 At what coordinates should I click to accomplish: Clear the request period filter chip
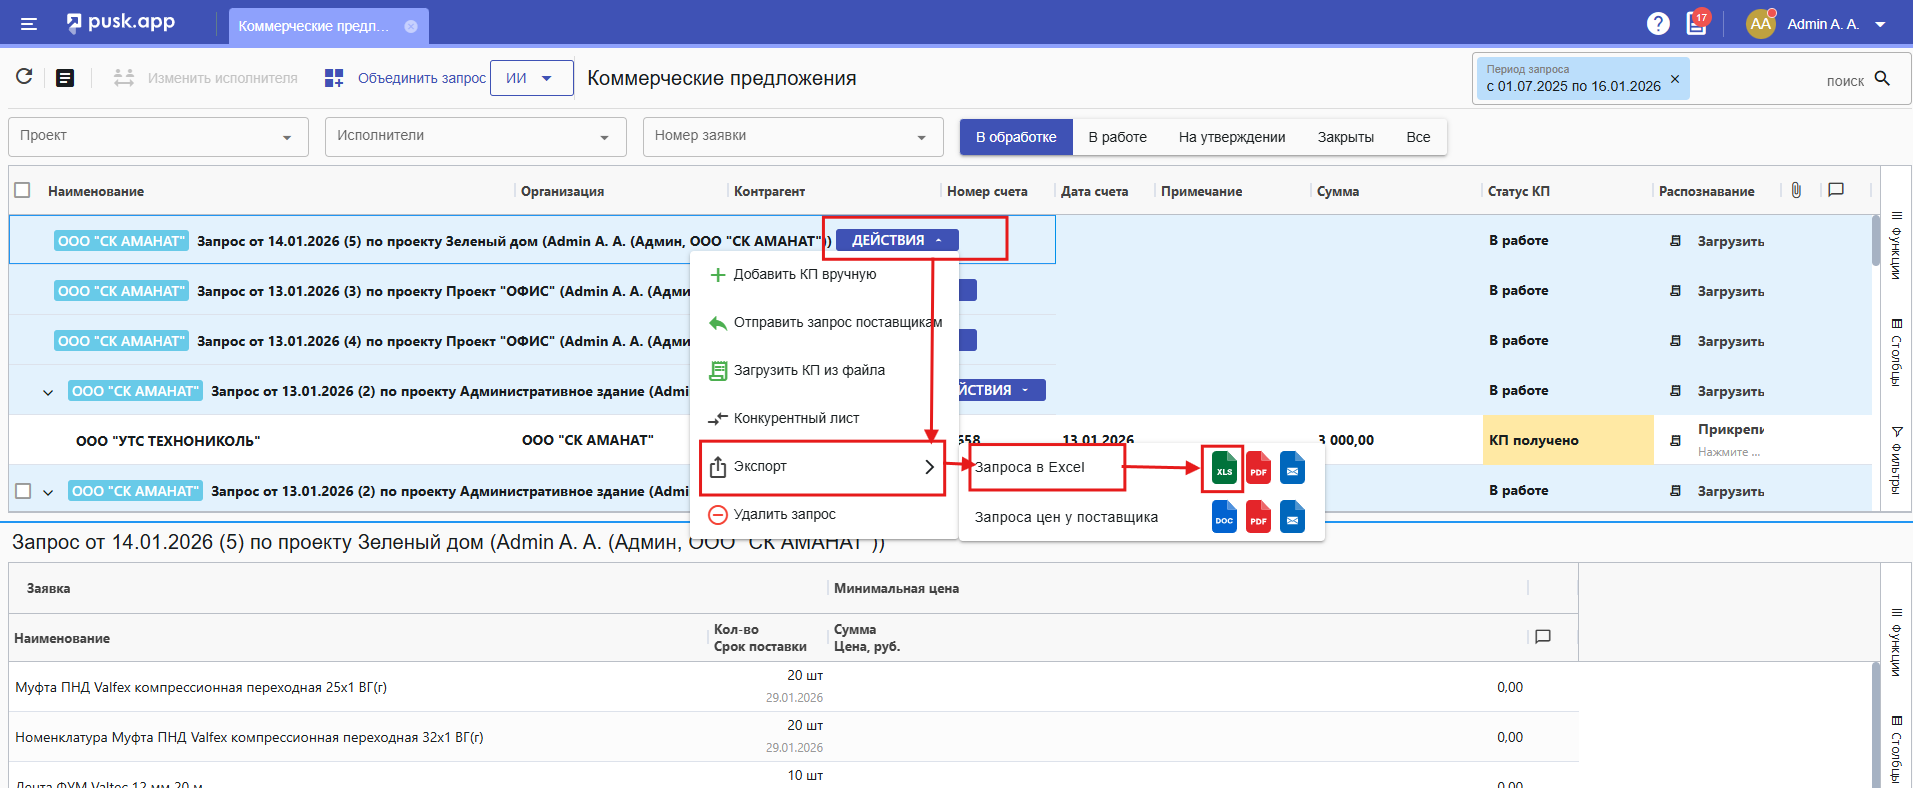click(1675, 78)
